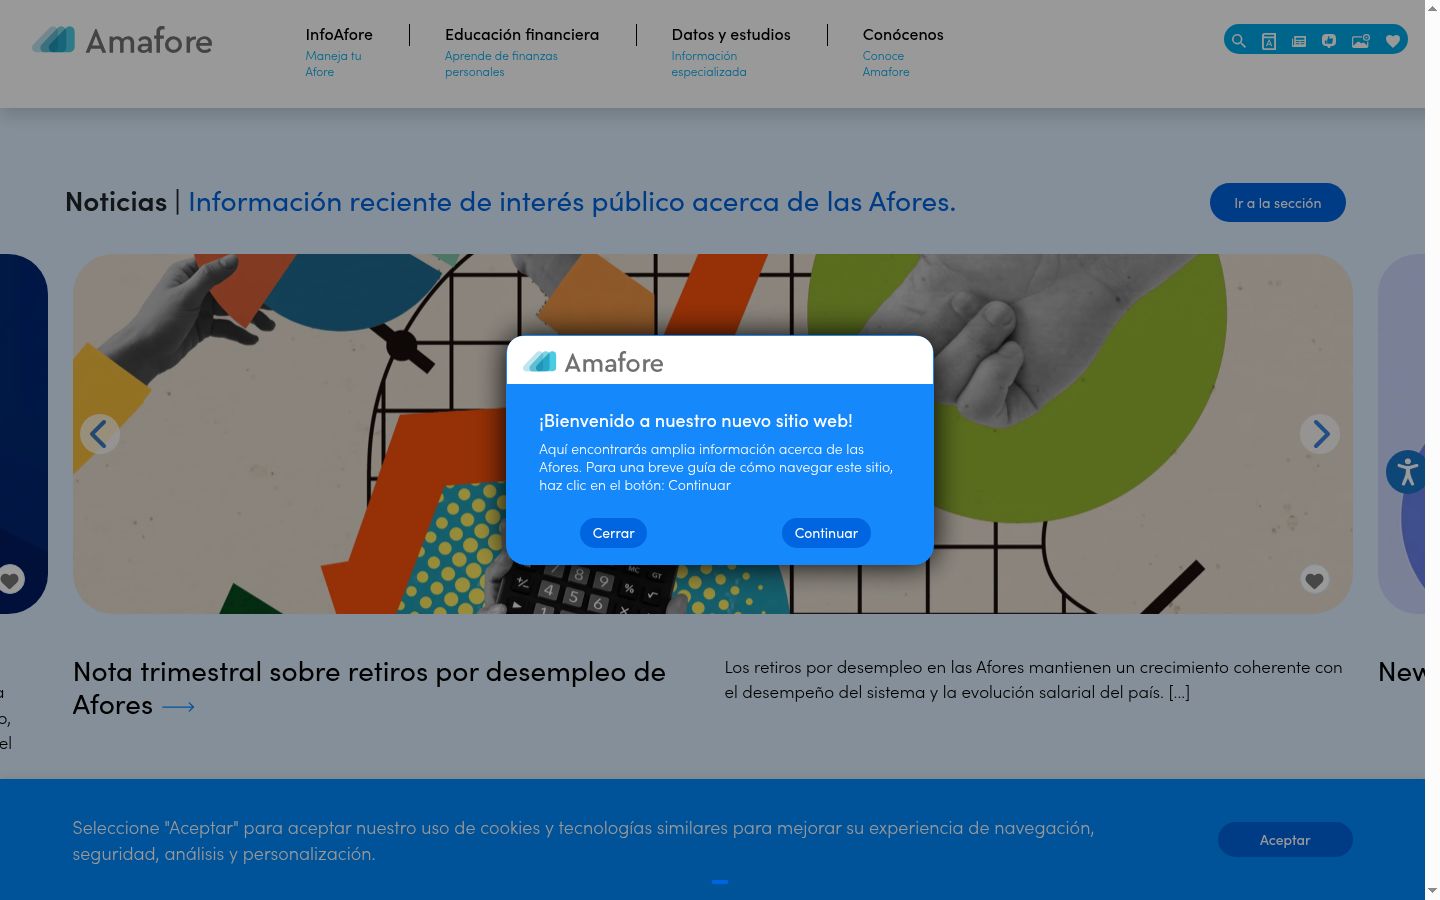Open the Conócenos menu
The width and height of the screenshot is (1440, 900).
coord(903,34)
